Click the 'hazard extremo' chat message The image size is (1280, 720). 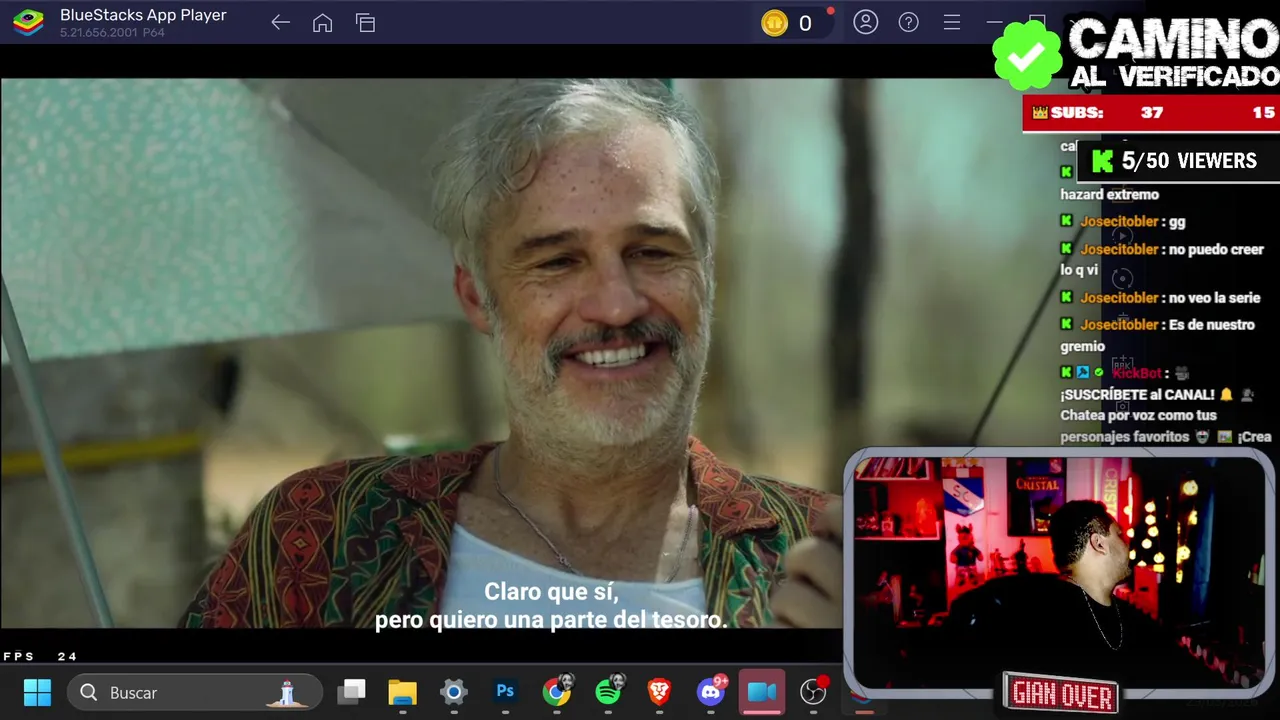point(1109,195)
